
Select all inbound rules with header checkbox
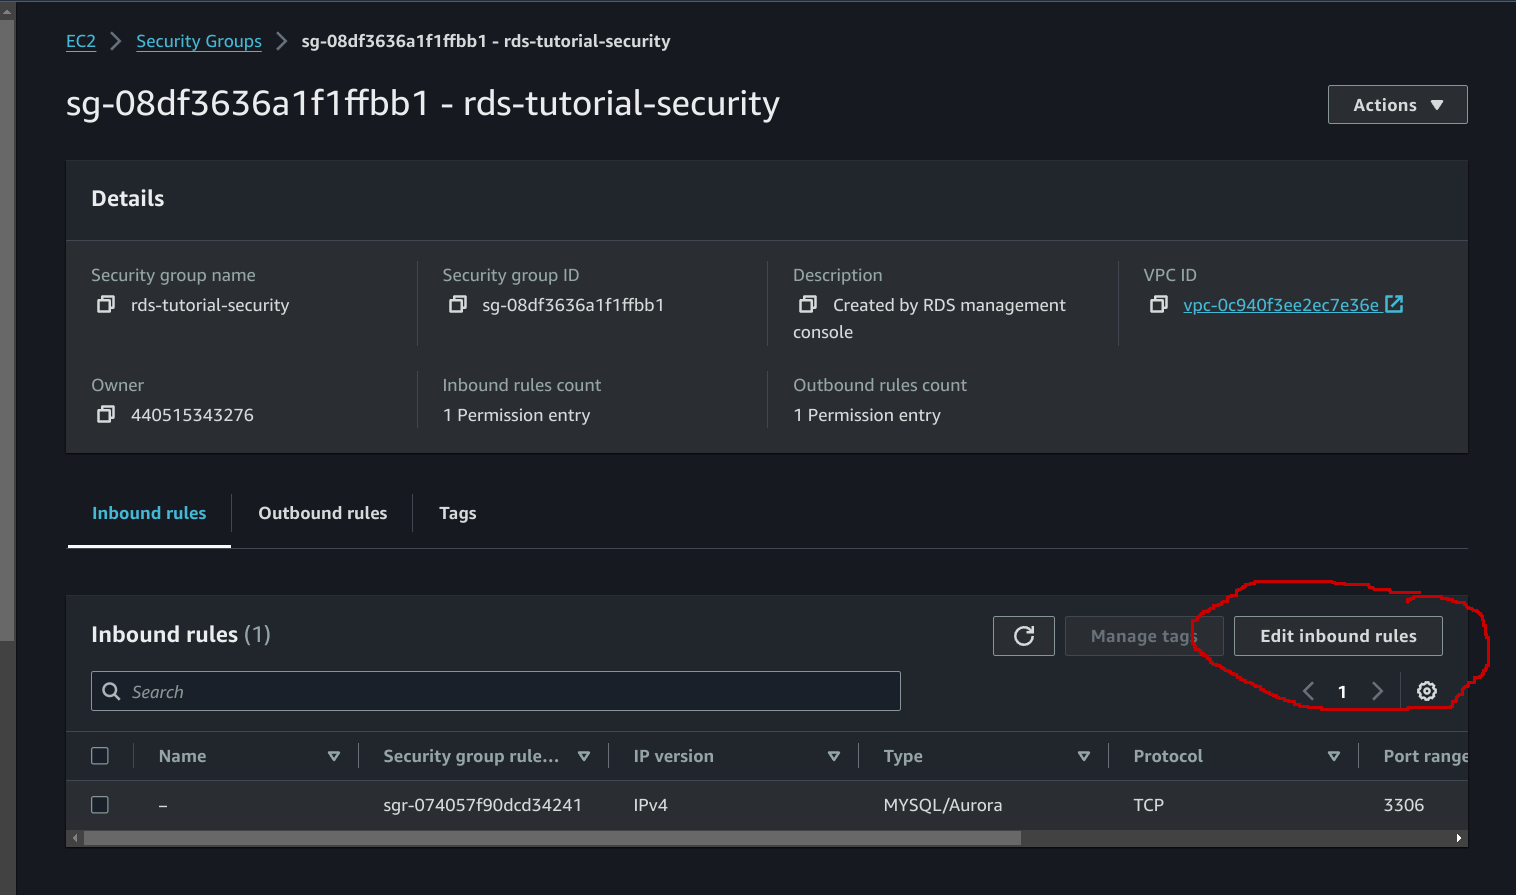[100, 756]
